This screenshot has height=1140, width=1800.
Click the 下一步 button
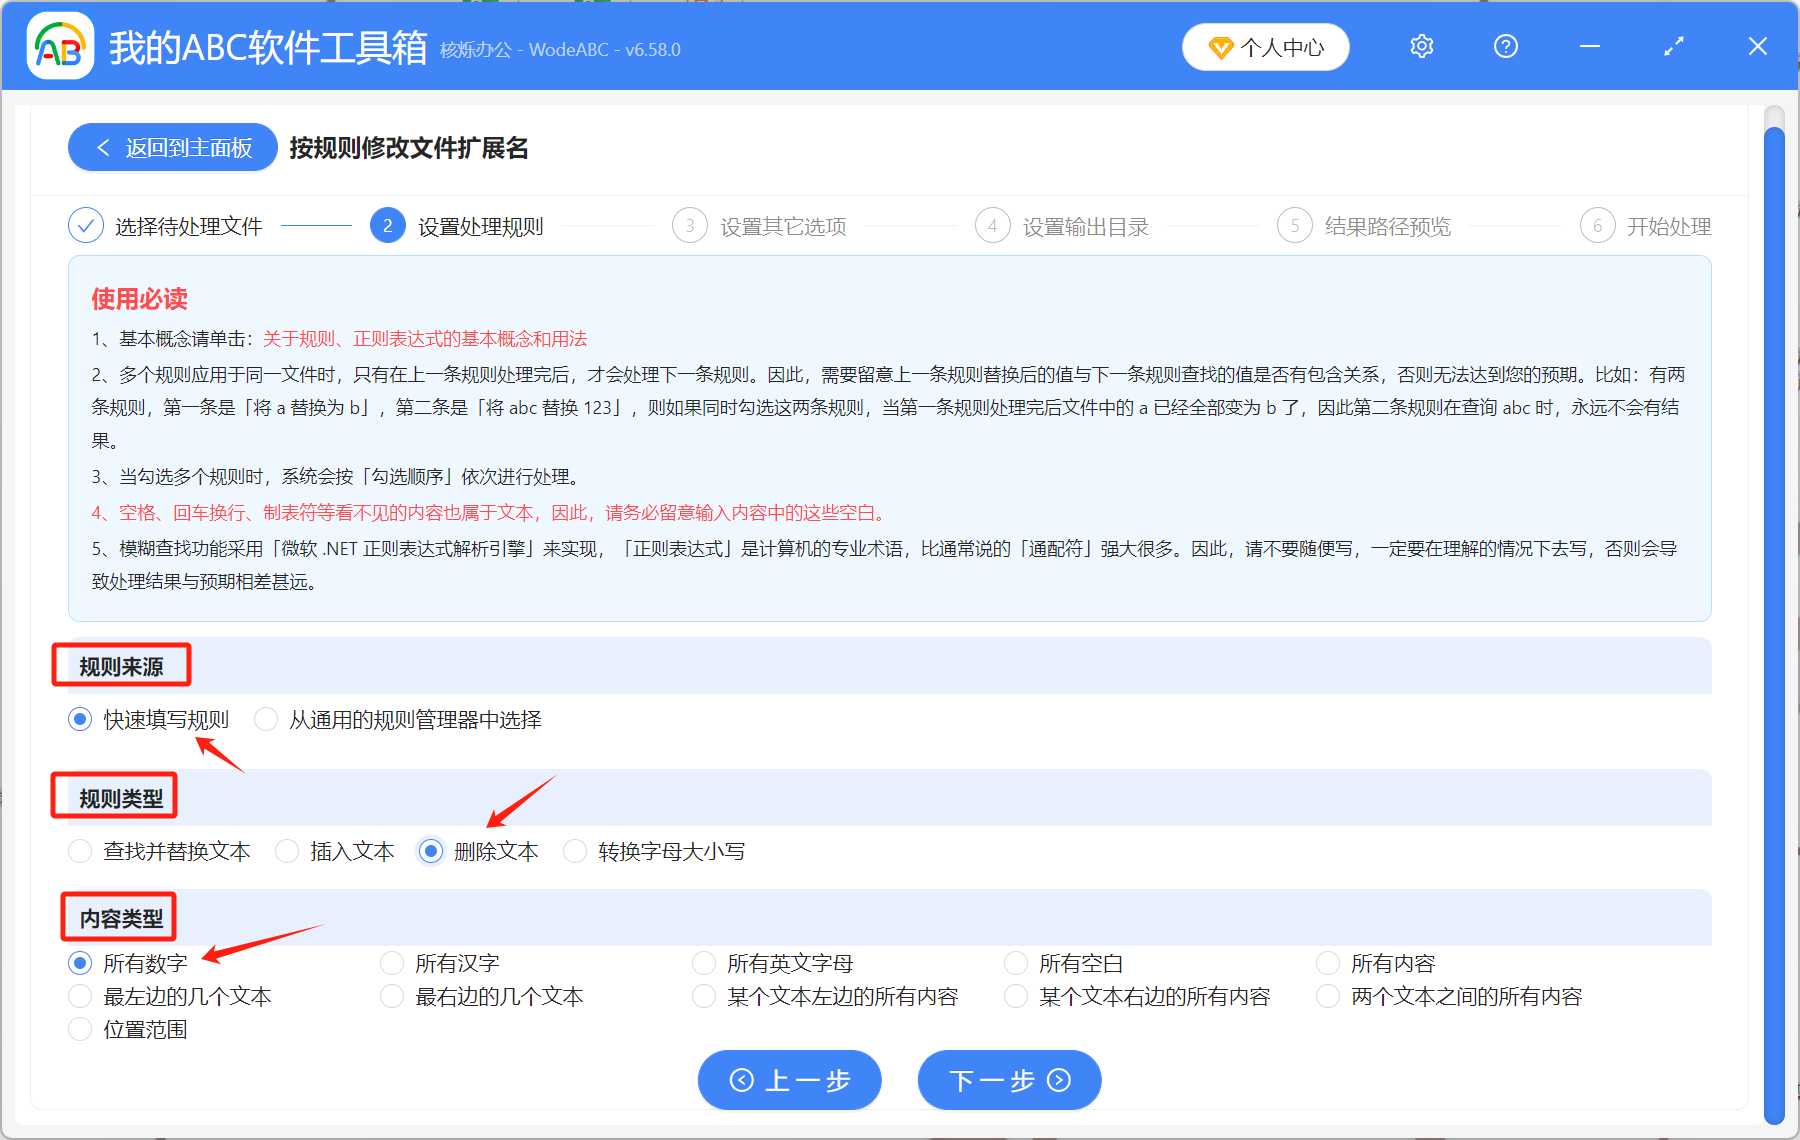[x=1008, y=1080]
